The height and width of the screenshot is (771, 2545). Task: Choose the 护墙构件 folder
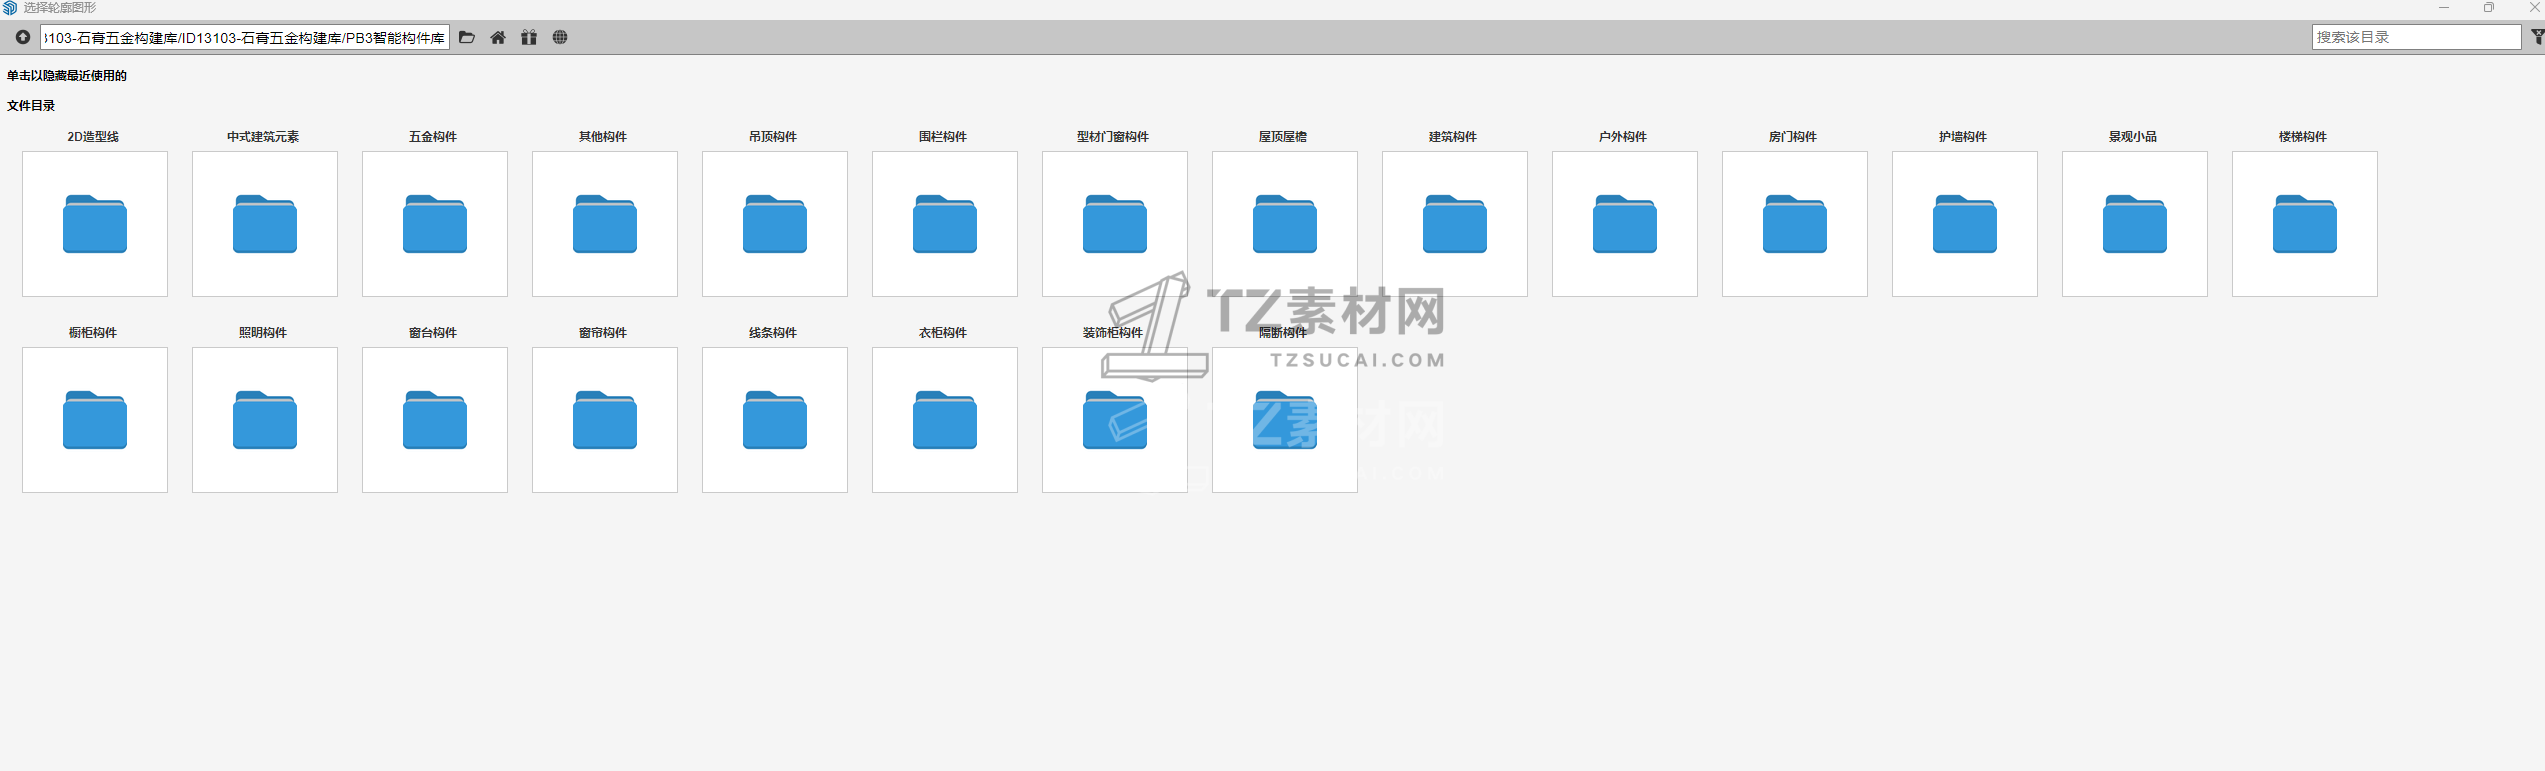click(1965, 224)
